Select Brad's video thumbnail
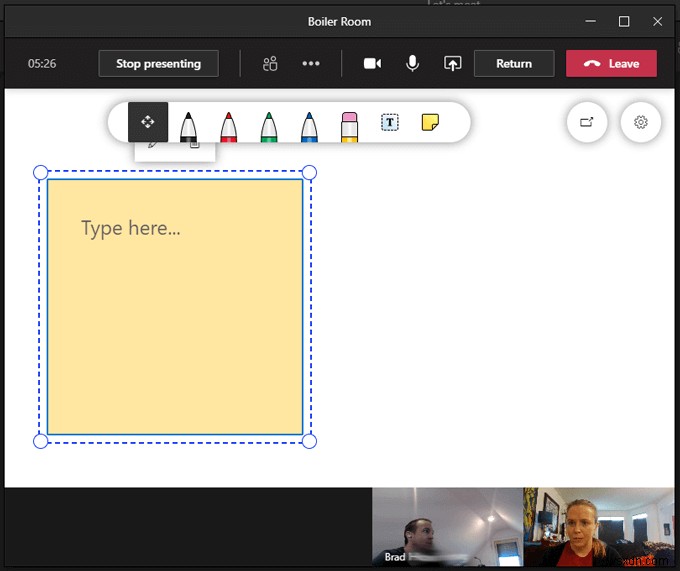 [448, 527]
